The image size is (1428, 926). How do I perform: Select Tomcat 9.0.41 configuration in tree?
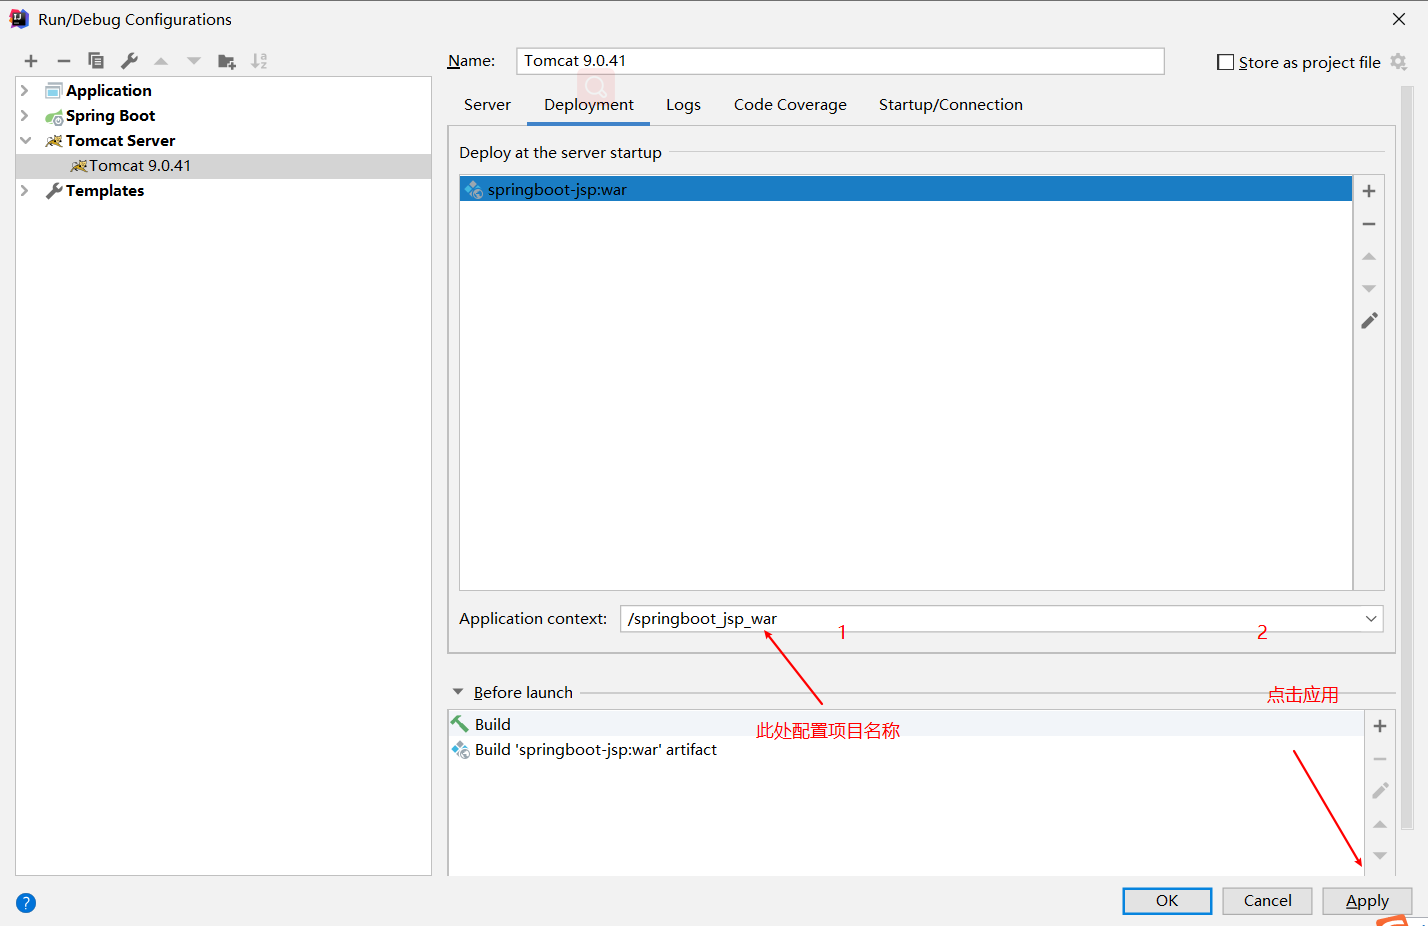pos(224,166)
